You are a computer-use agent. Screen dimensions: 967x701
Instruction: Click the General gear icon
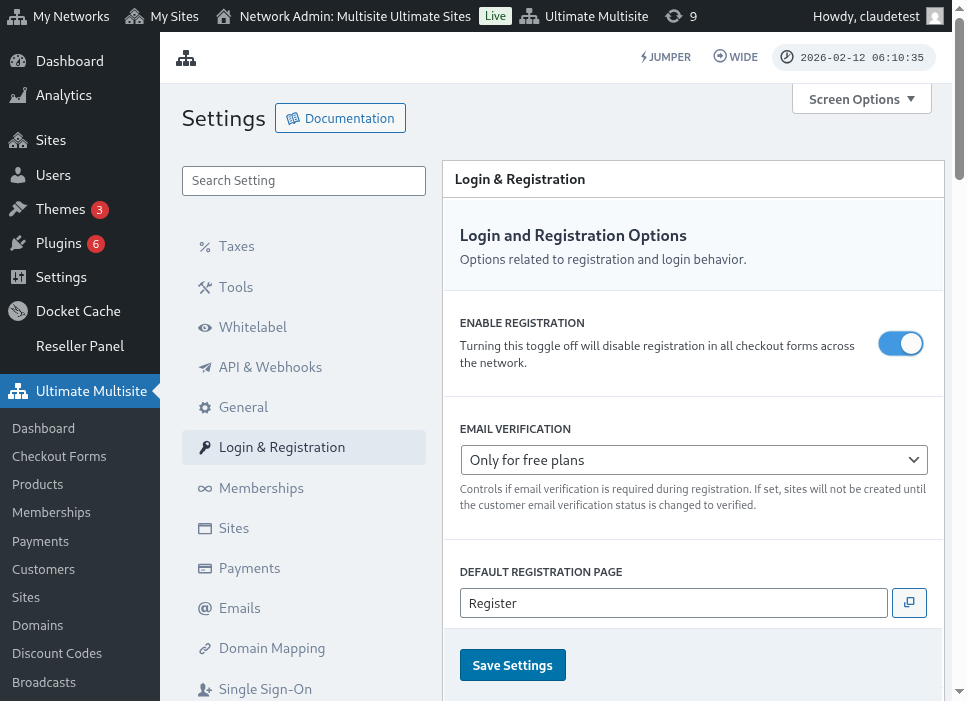click(205, 408)
